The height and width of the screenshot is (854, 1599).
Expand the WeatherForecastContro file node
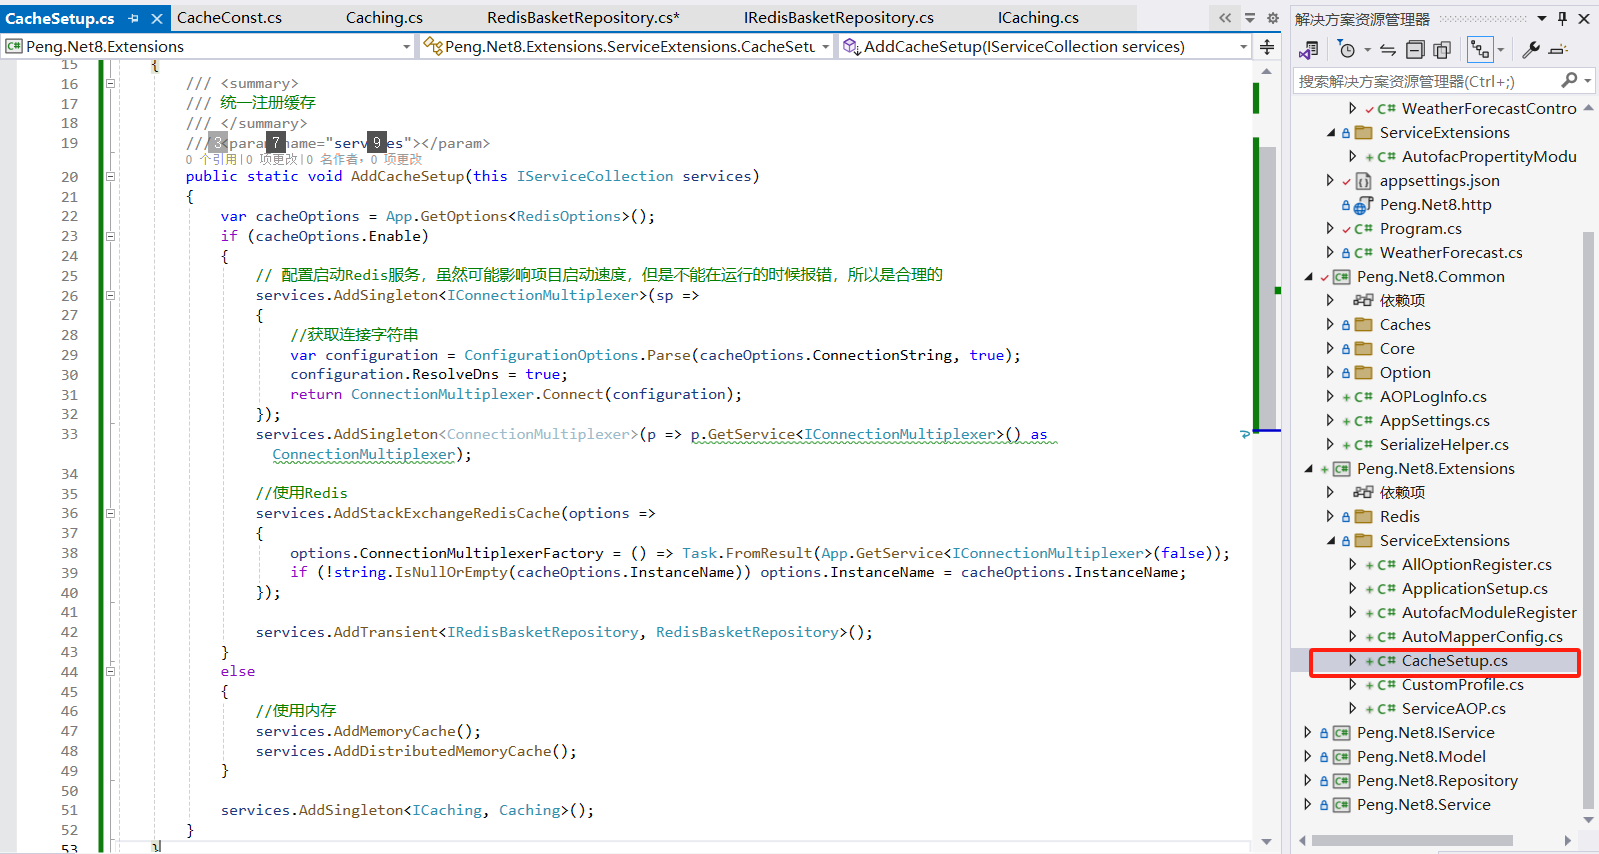pos(1352,108)
